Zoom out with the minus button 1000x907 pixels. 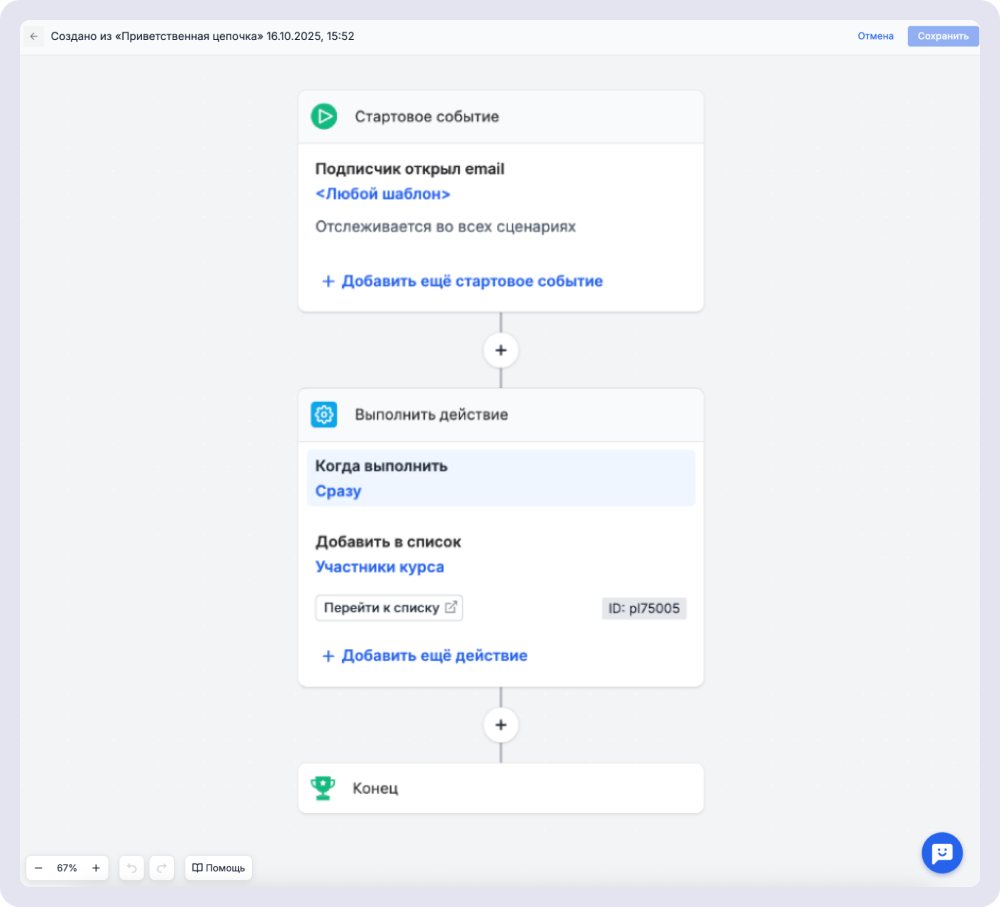tap(39, 868)
